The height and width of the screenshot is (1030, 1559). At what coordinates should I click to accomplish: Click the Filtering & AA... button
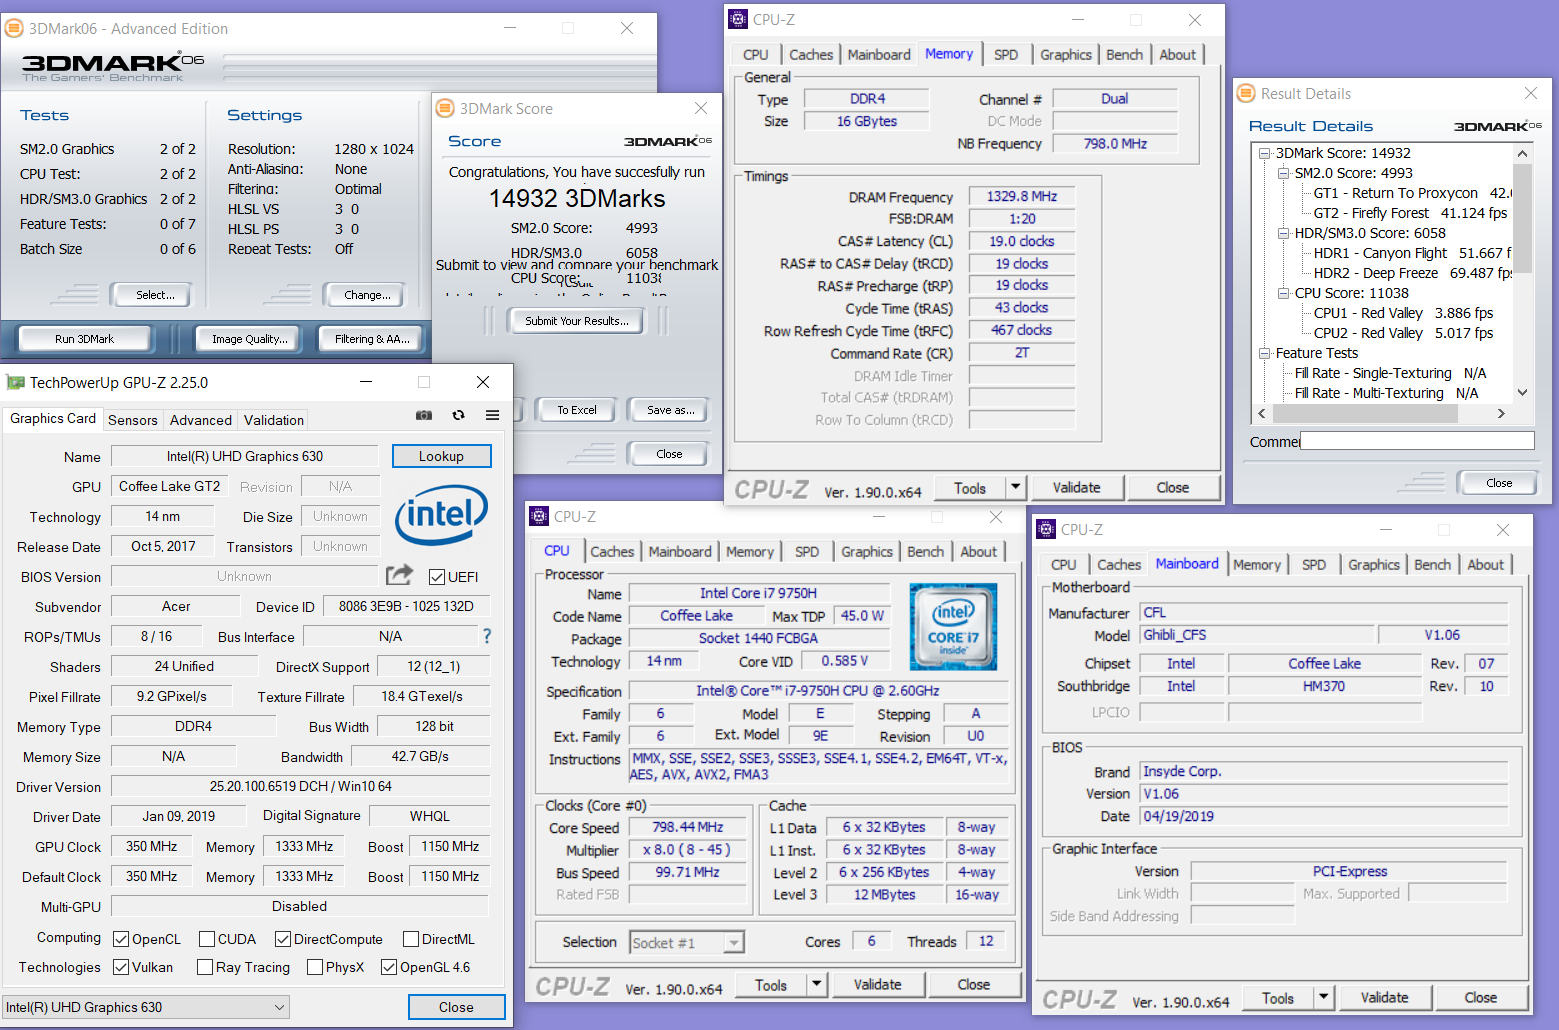(x=373, y=339)
